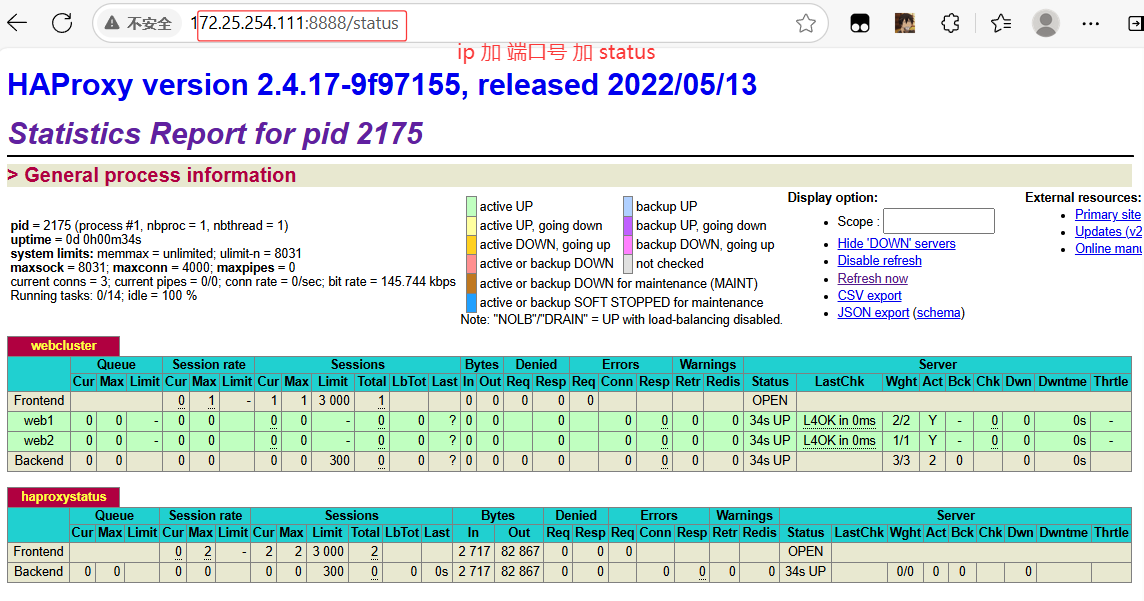Click web2 weight value 1/1

pyautogui.click(x=901, y=441)
